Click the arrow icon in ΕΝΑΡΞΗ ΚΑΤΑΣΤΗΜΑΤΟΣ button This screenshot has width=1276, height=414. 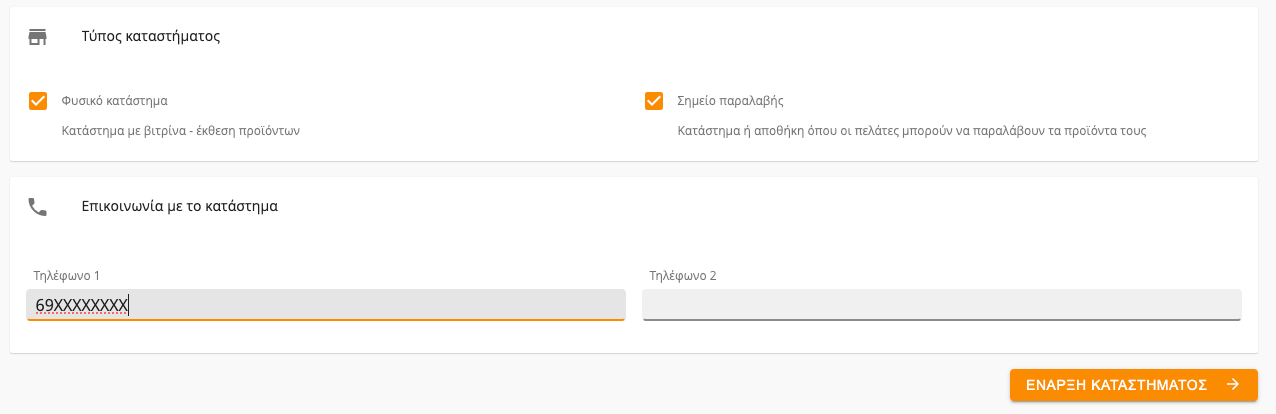coord(1233,384)
